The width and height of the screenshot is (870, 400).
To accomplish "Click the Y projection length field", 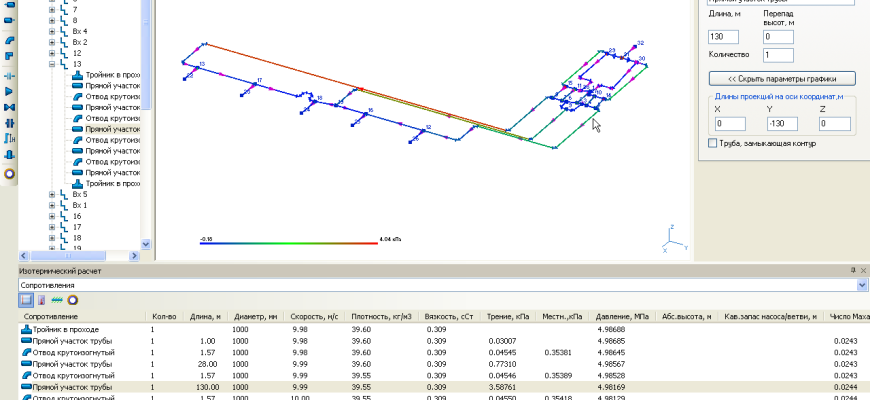I will click(781, 124).
